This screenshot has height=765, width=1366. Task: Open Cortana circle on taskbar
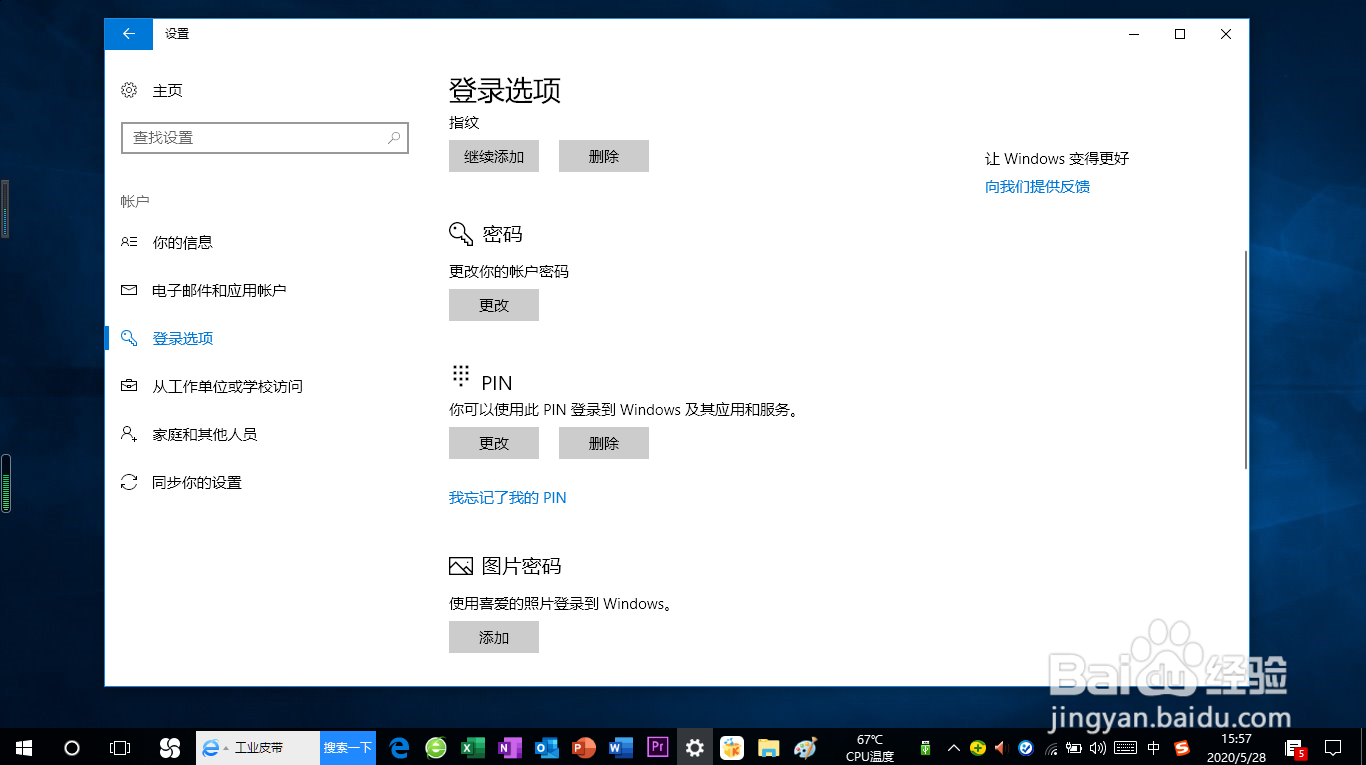coord(71,747)
